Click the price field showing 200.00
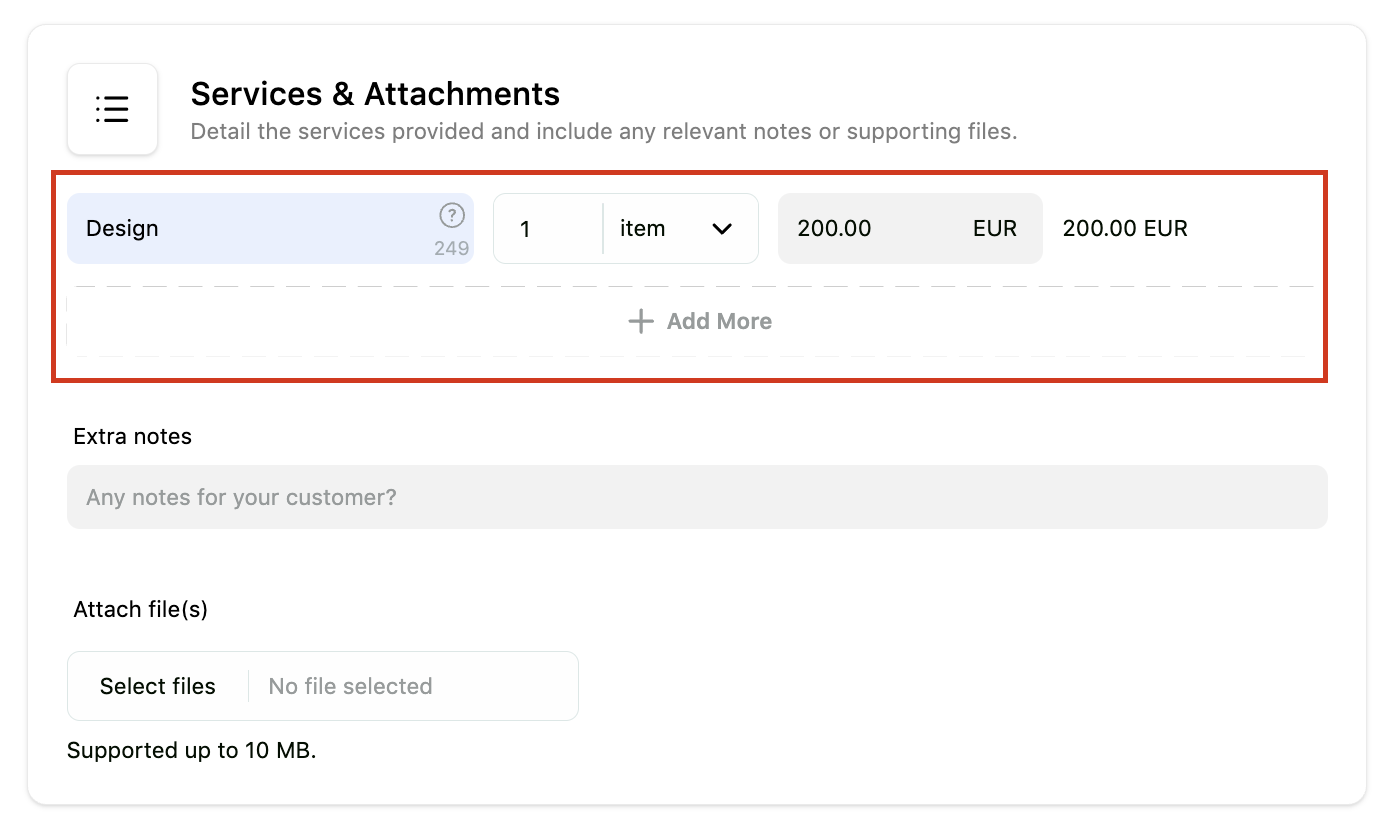The height and width of the screenshot is (824, 1382). (x=910, y=229)
